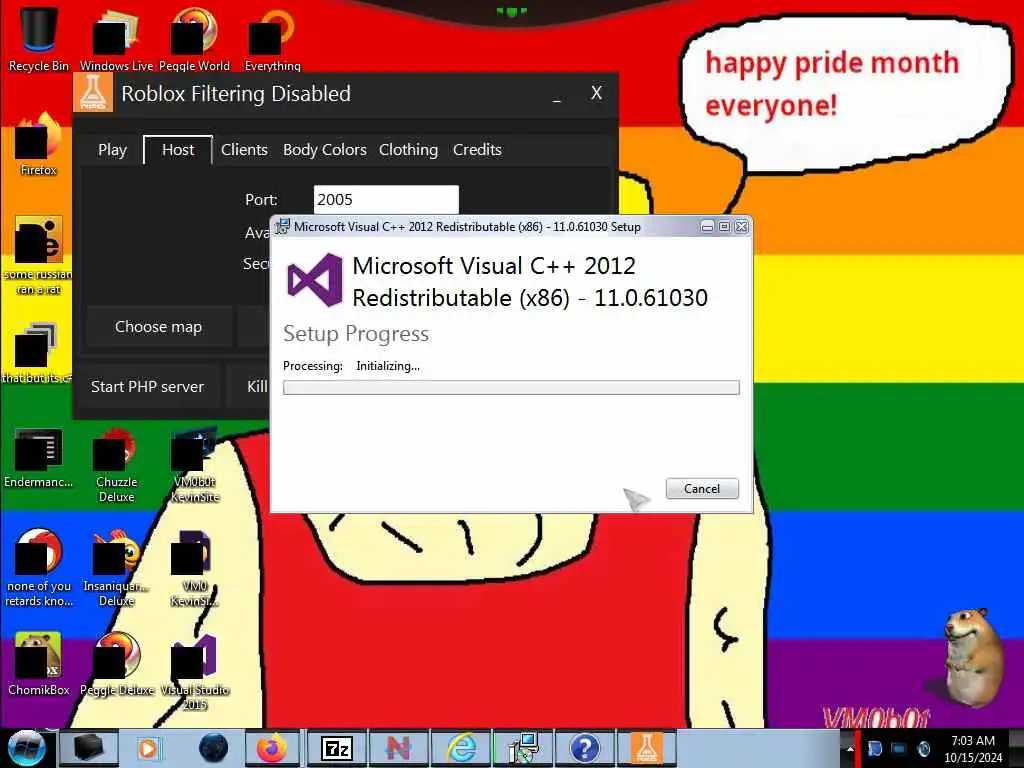Click the black box taskbar icon
1024x768 pixels.
[88, 748]
